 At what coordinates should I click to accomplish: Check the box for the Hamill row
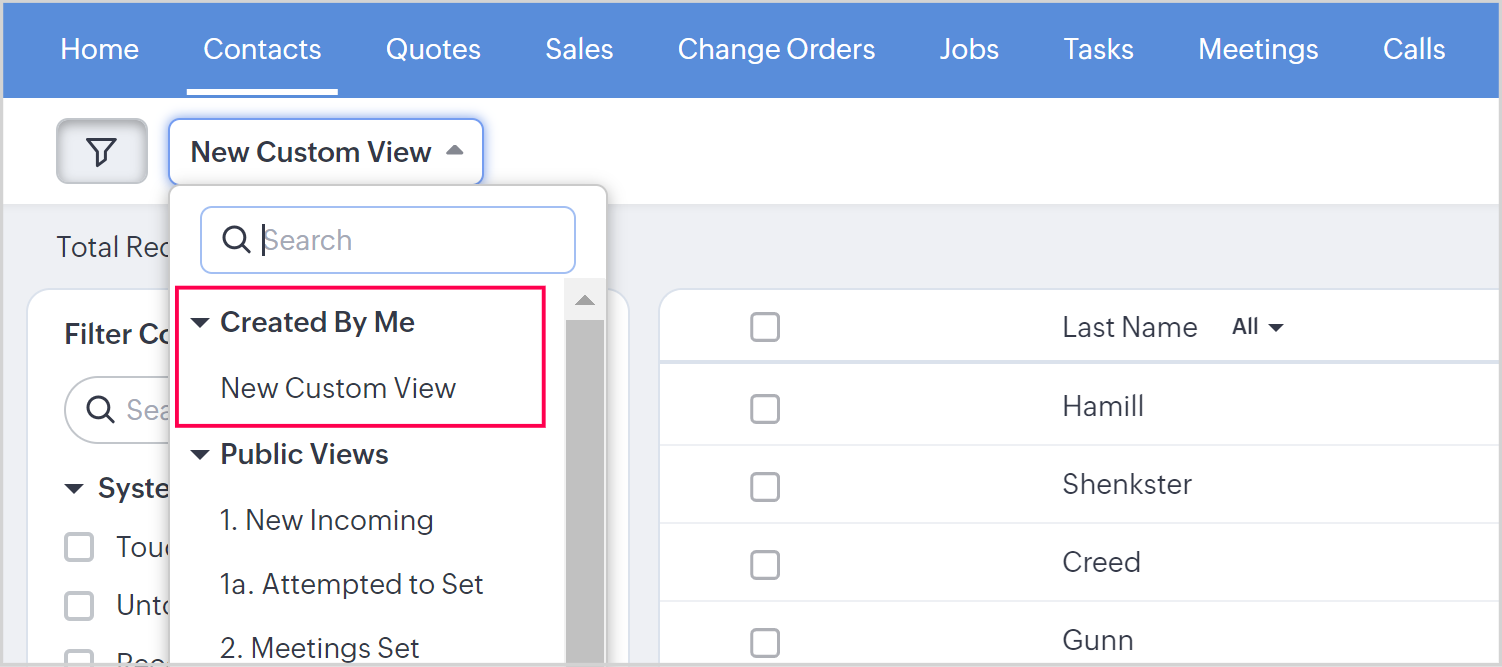765,407
